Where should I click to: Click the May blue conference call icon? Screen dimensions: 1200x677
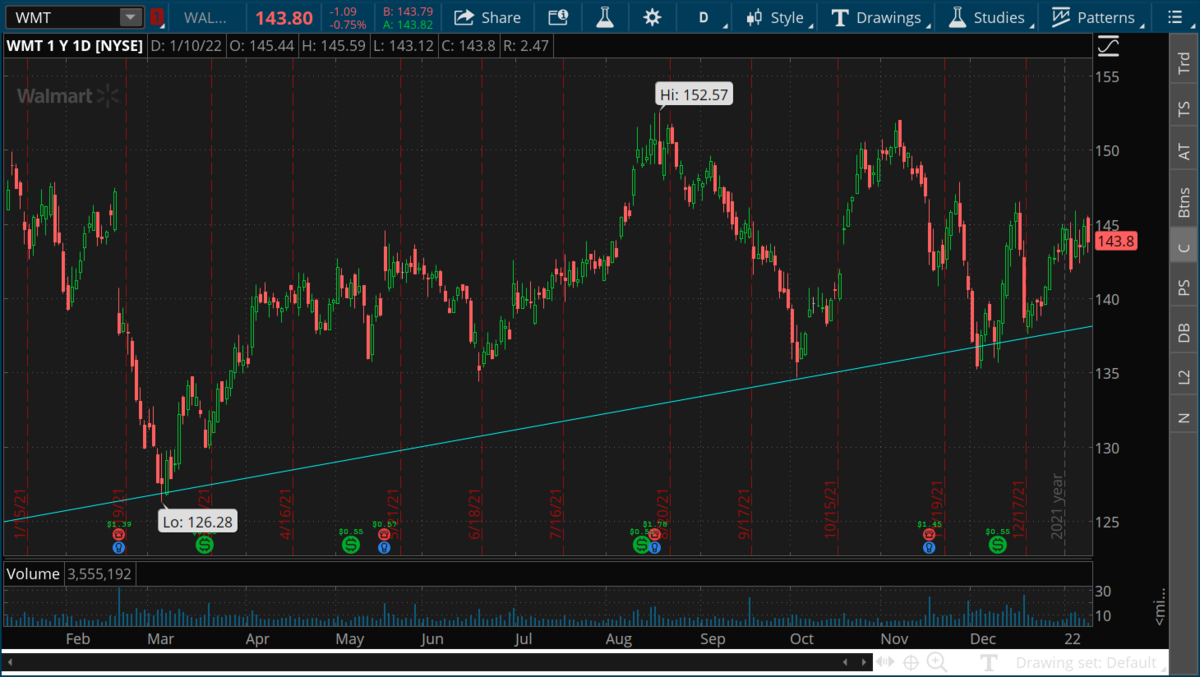tap(384, 548)
